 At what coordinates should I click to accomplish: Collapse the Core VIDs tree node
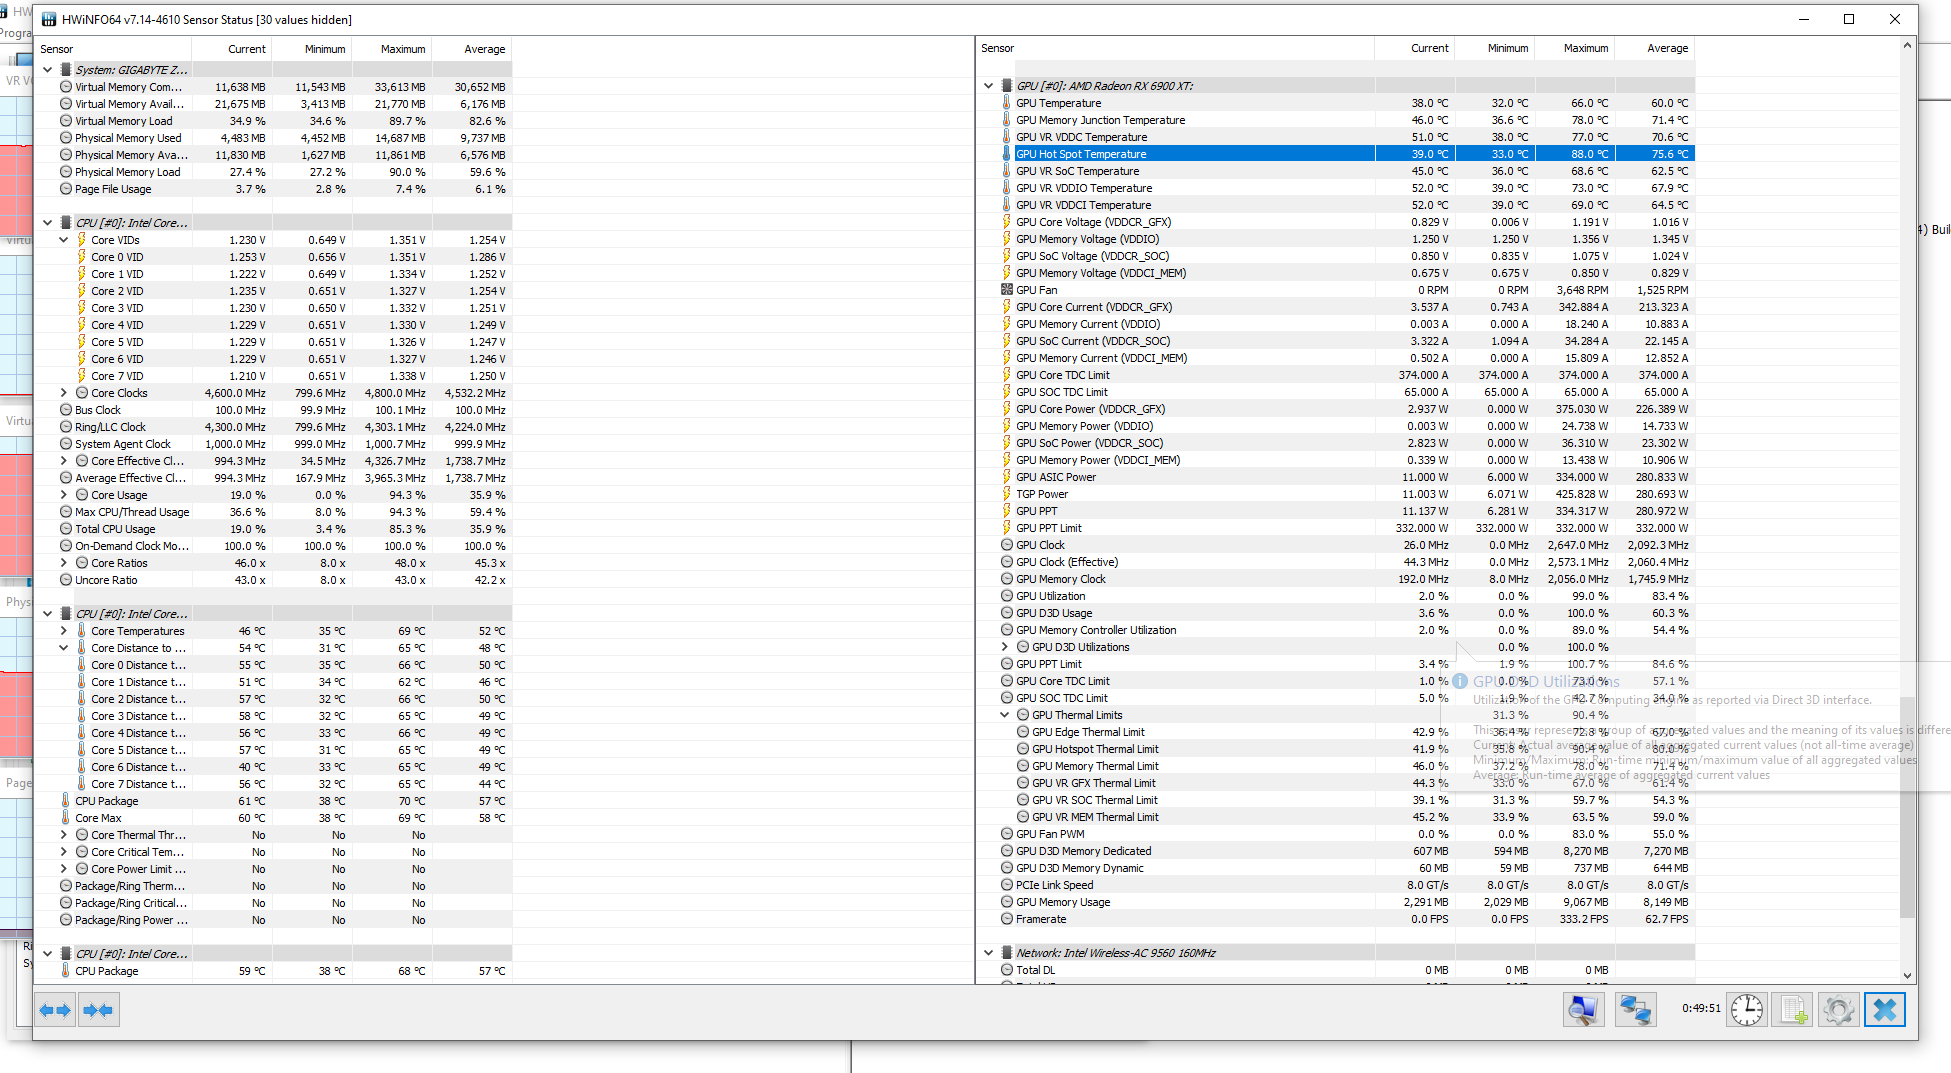63,240
